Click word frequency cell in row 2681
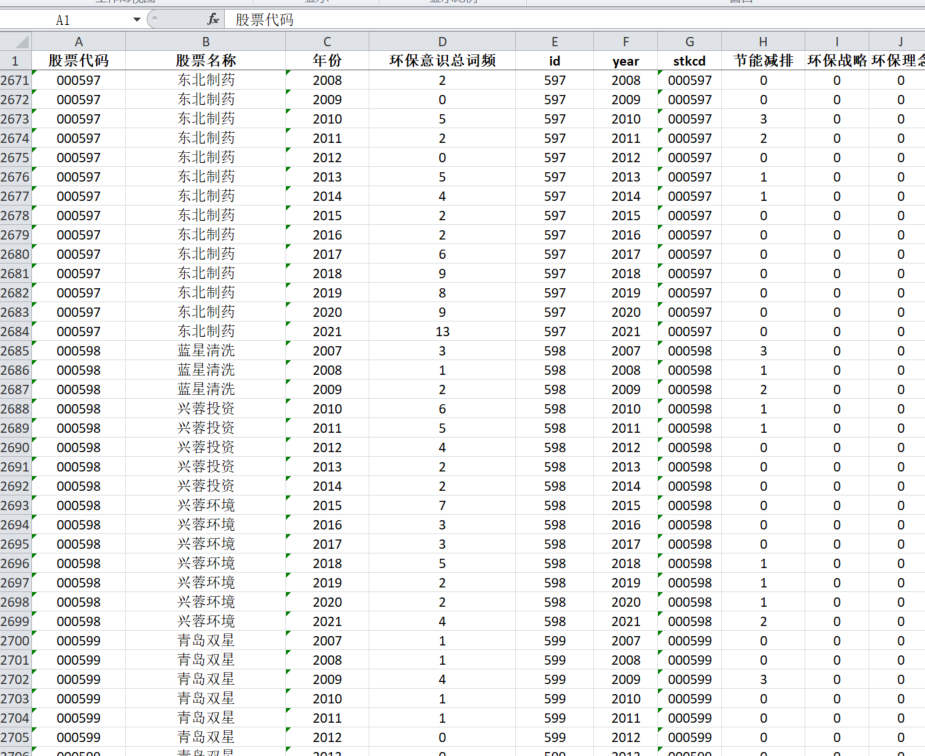This screenshot has height=756, width=925. coord(442,274)
